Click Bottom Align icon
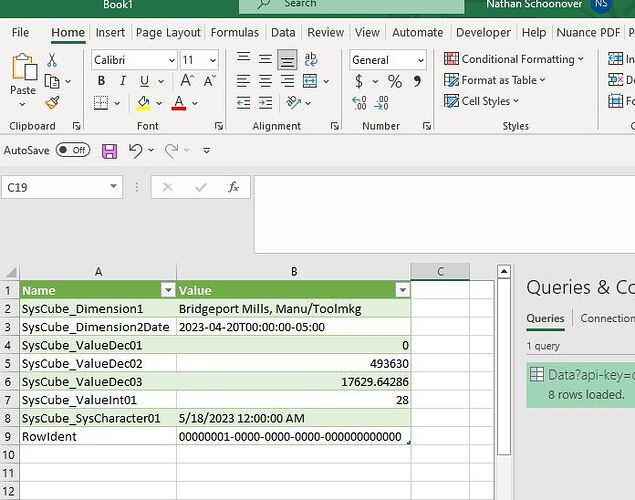 [287, 60]
